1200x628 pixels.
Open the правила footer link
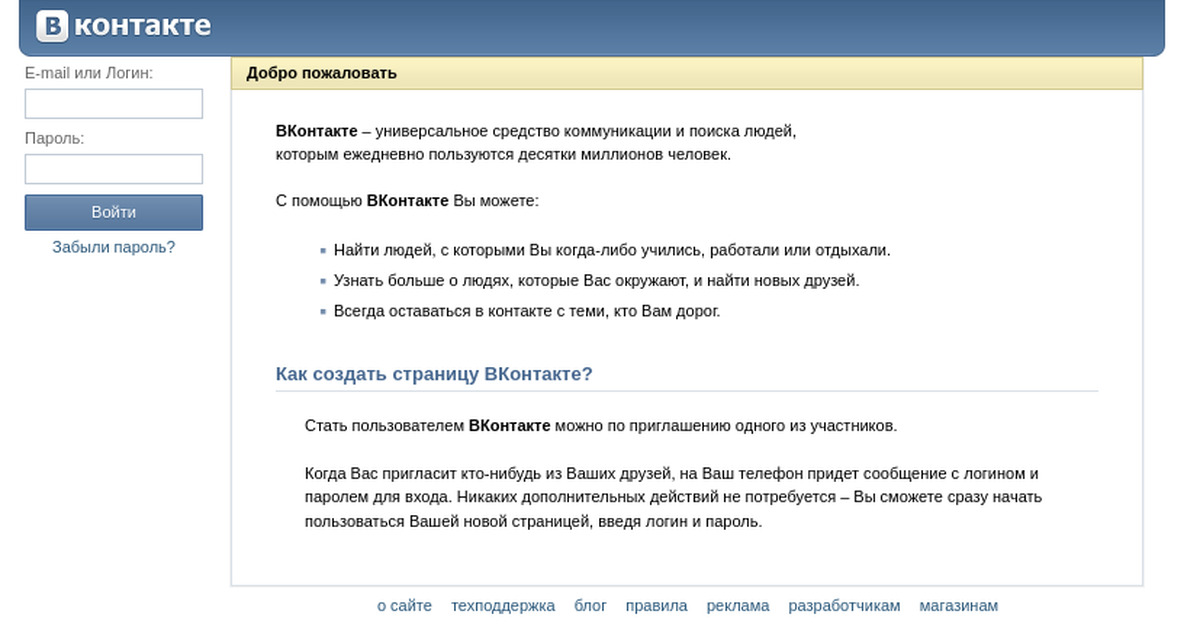coord(657,606)
